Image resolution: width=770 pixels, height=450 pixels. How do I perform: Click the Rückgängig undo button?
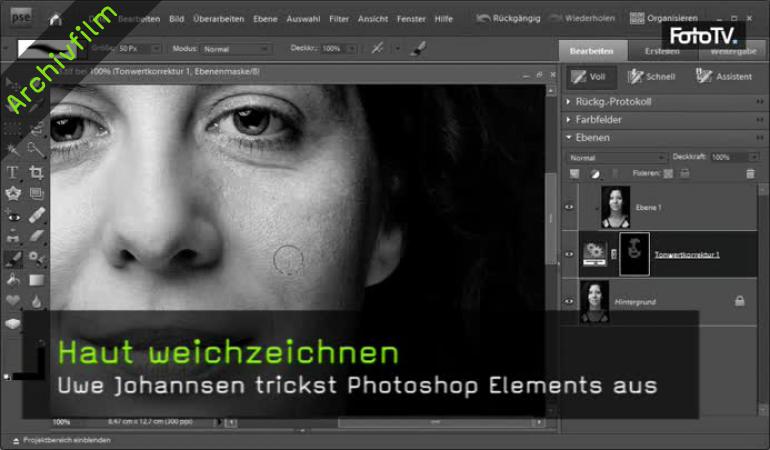pyautogui.click(x=508, y=19)
